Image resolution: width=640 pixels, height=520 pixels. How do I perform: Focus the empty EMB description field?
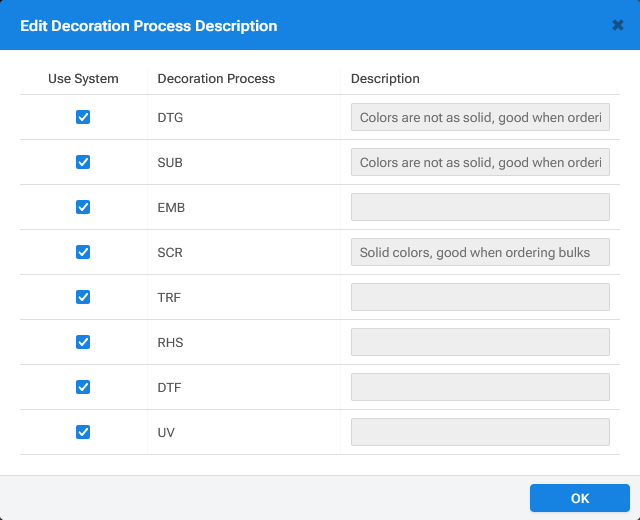coord(480,207)
